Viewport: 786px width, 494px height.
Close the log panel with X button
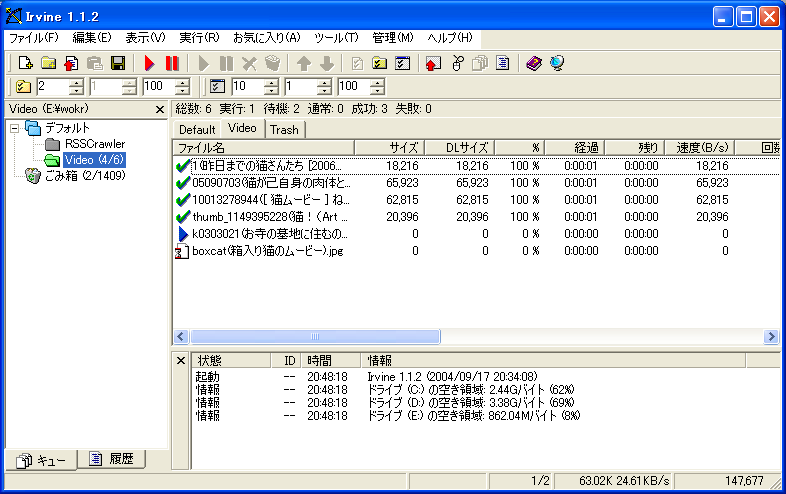181,361
